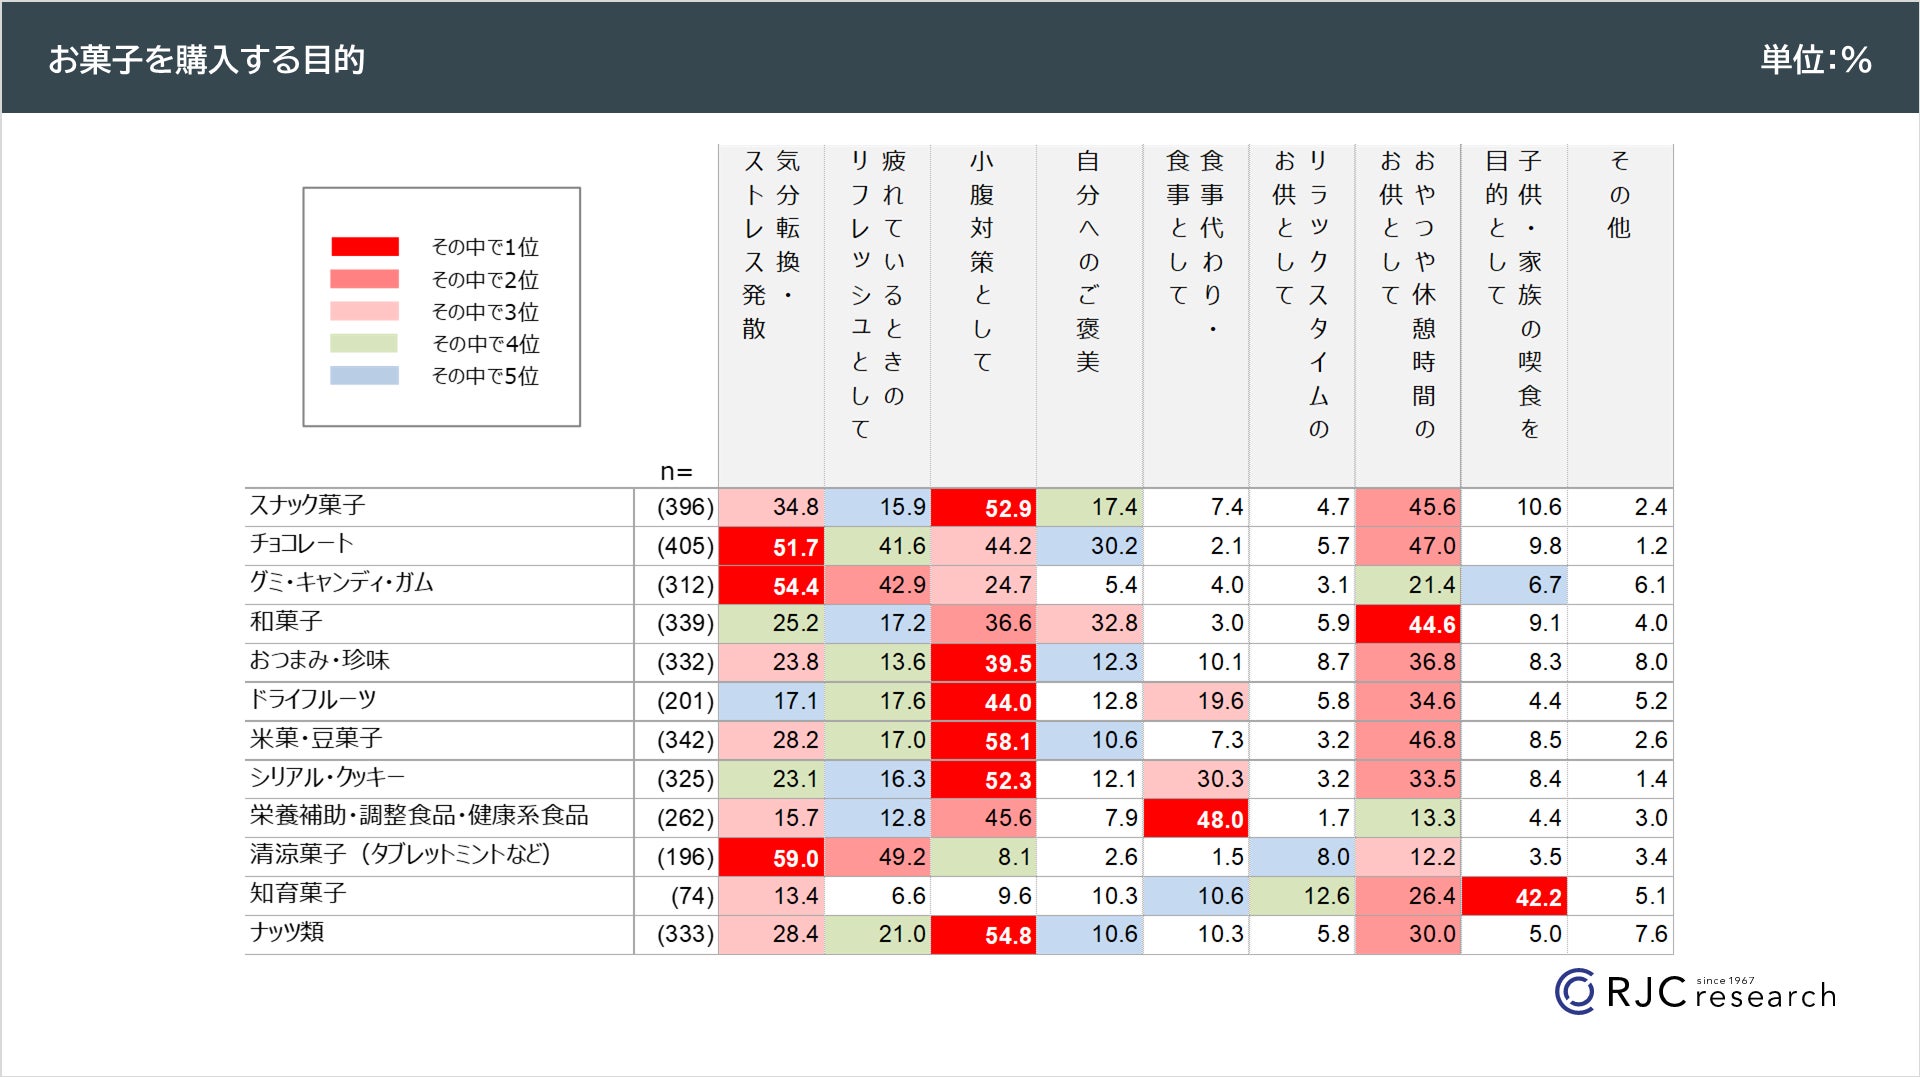Click the green 4位 legend swatch
The width and height of the screenshot is (1920, 1077).
(x=365, y=343)
